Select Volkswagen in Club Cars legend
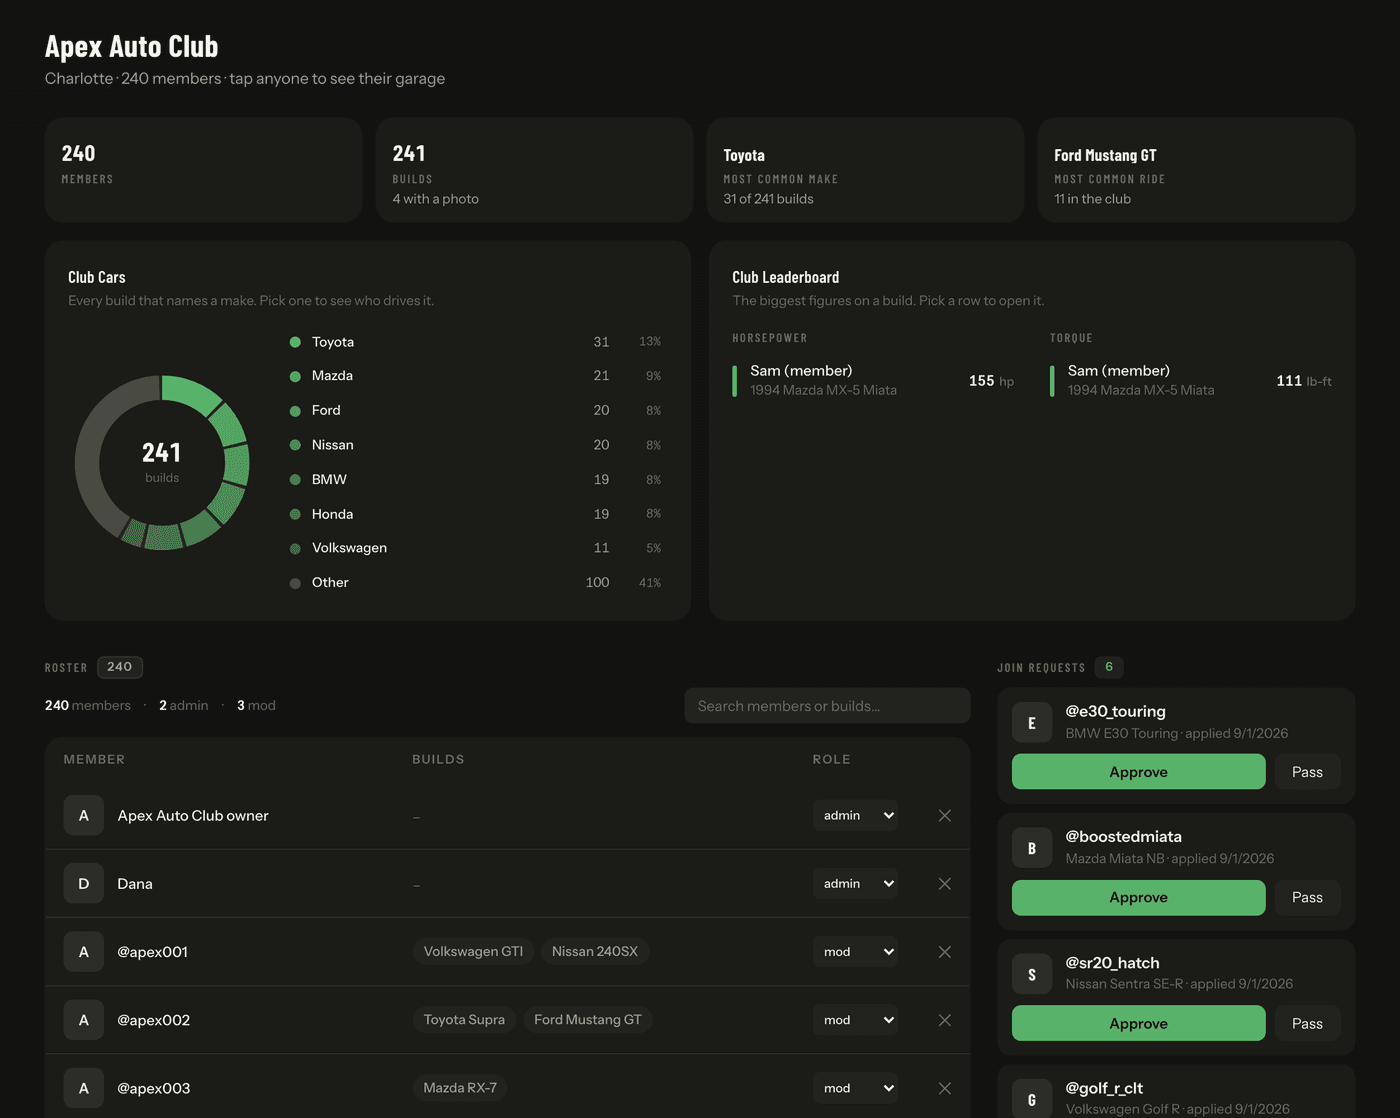The image size is (1400, 1118). pos(475,547)
